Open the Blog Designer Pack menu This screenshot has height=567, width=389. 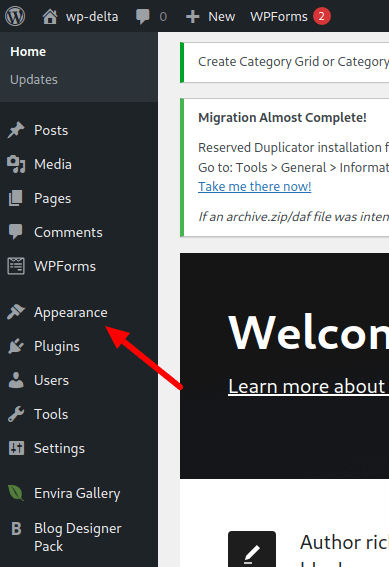point(78,537)
